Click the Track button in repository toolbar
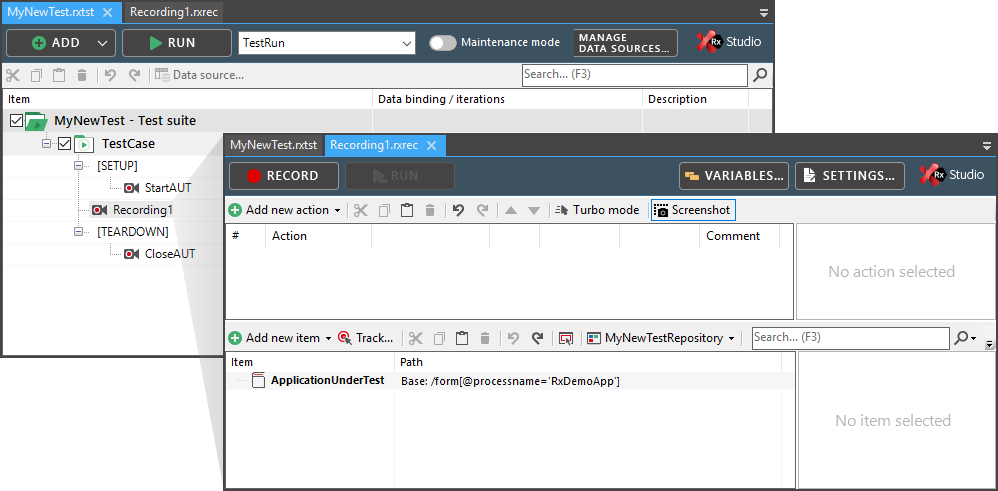 (365, 338)
